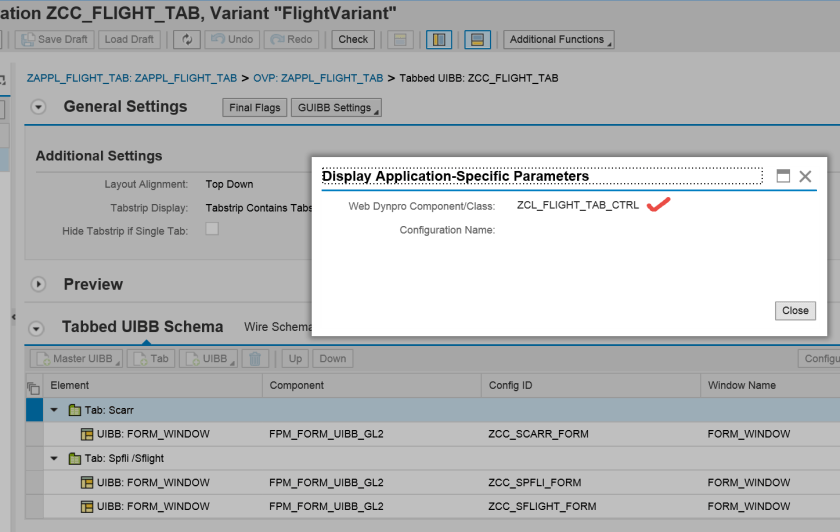Switch to the Wire Schema tab
Screen dimensions: 840x532
[x=277, y=327]
